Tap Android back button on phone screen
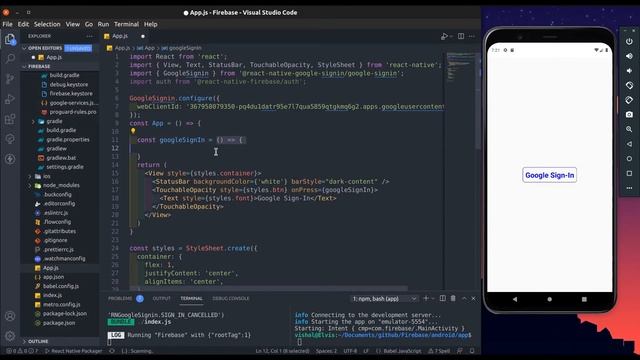The height and width of the screenshot is (360, 640). pos(515,299)
